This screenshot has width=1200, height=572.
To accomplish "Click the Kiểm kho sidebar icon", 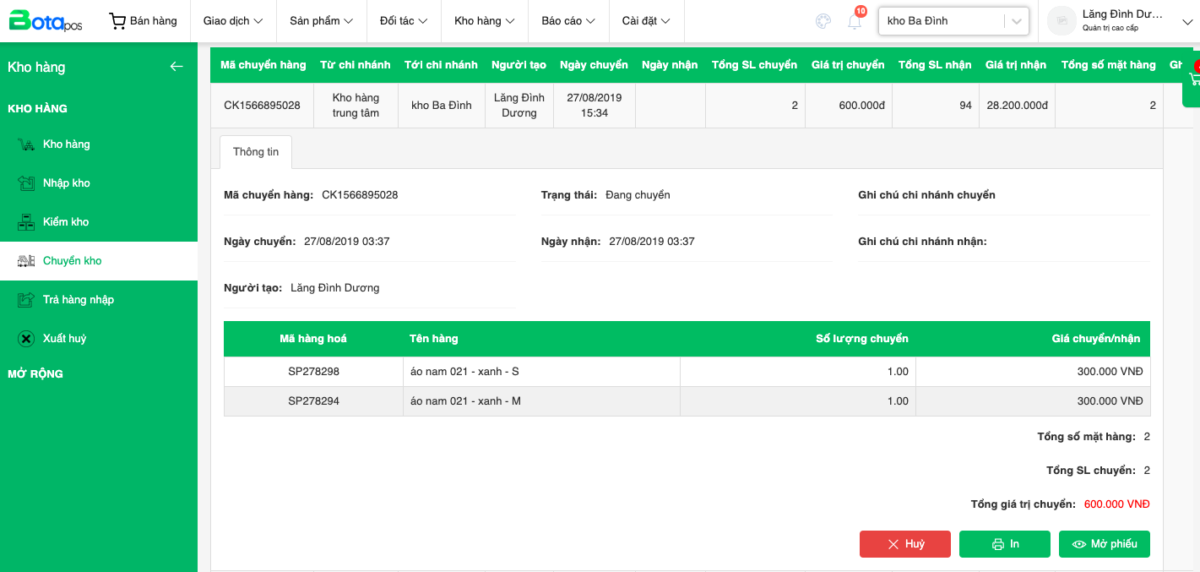I will 27,222.
